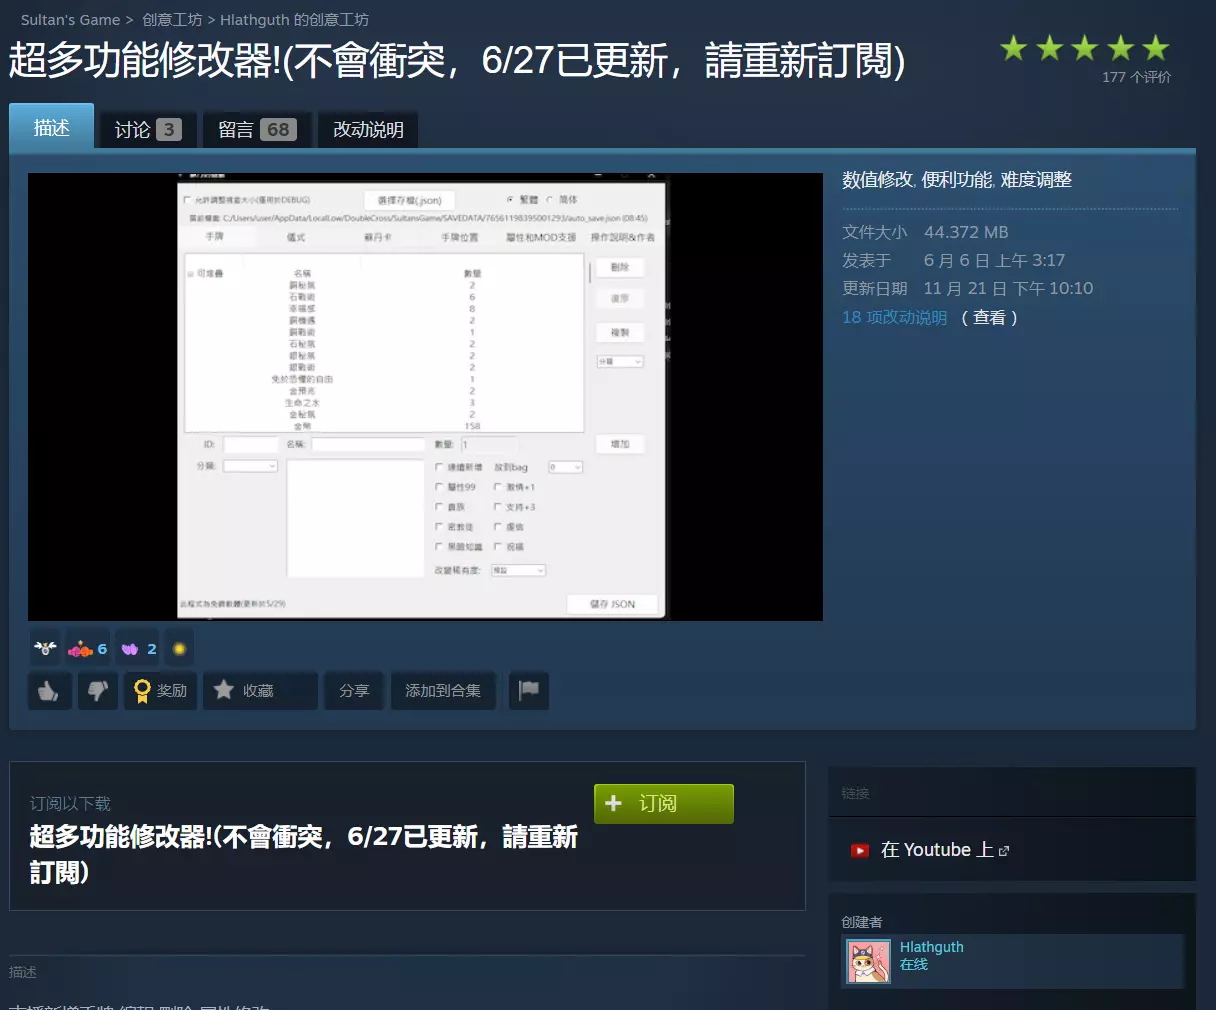Viewport: 1216px width, 1010px height.
Task: Click the purple hands award icon showing 2
Action: 139,649
